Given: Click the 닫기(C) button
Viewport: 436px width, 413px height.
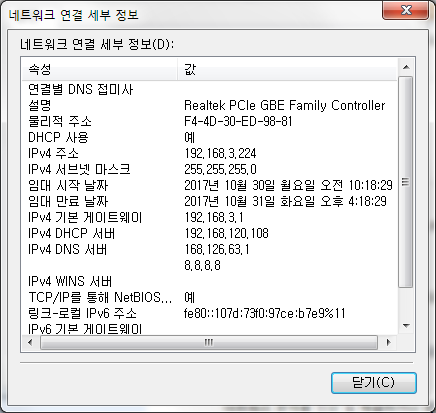Looking at the screenshot, I should 374,383.
